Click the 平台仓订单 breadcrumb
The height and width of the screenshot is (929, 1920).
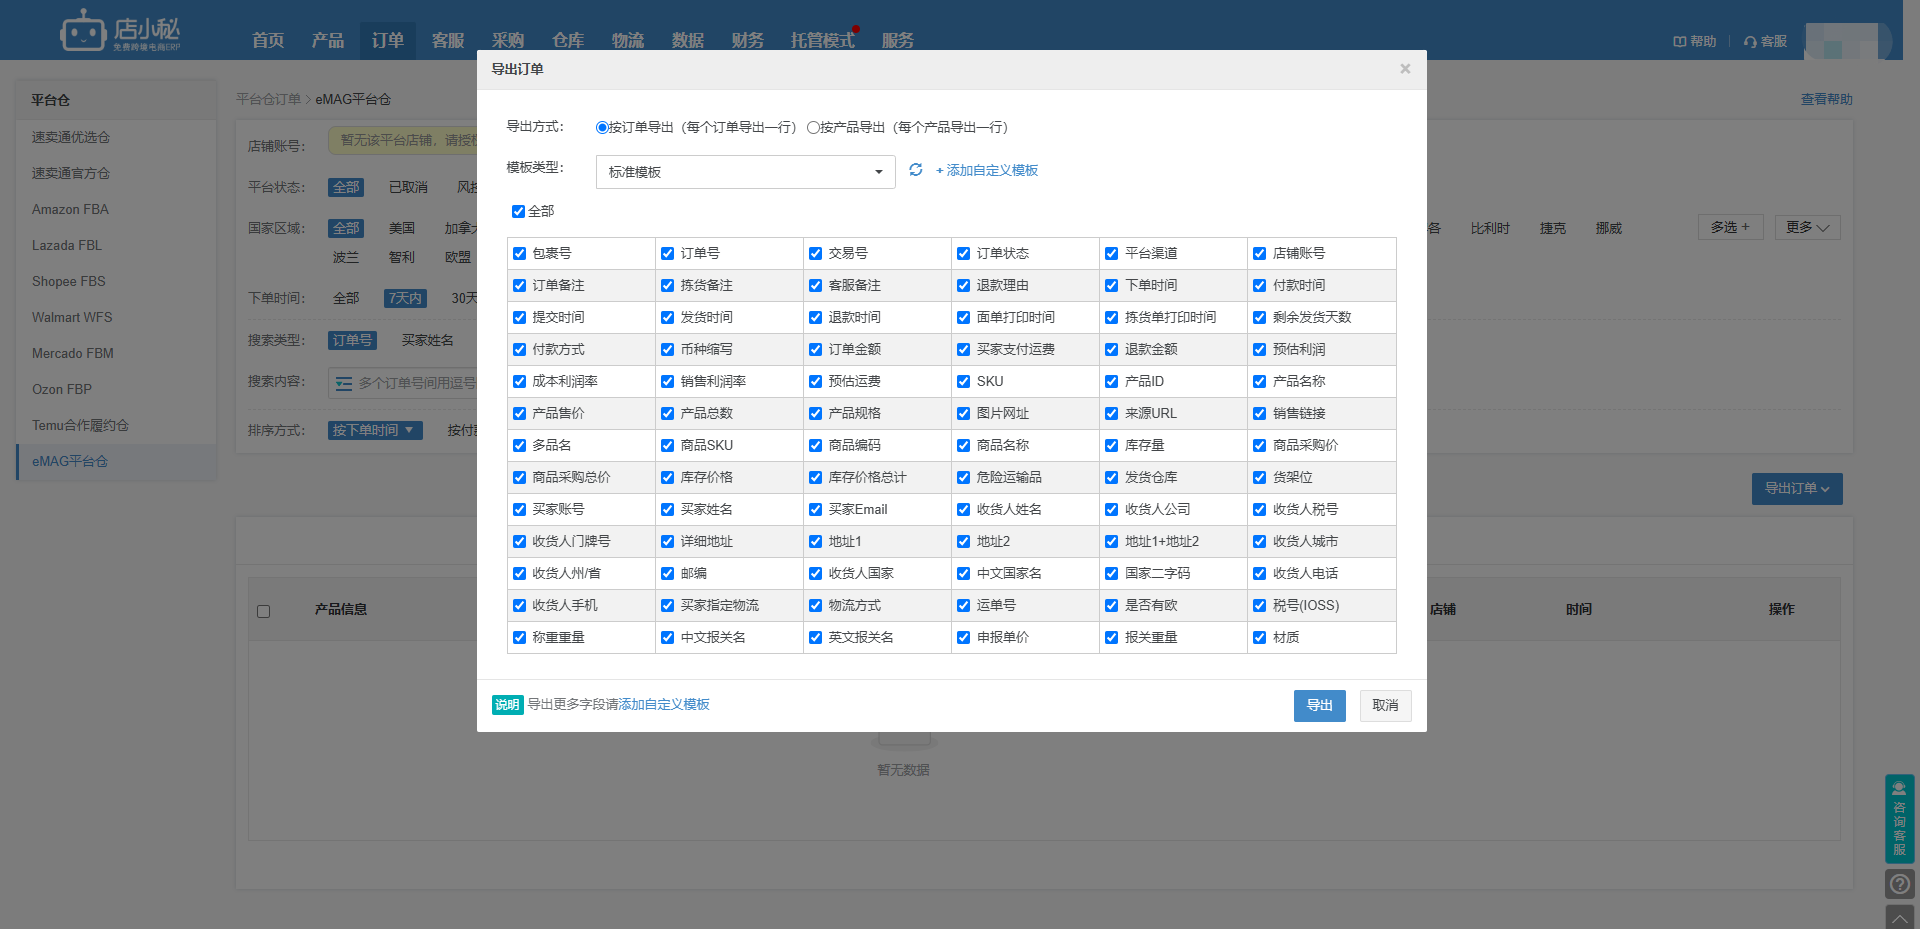point(268,100)
